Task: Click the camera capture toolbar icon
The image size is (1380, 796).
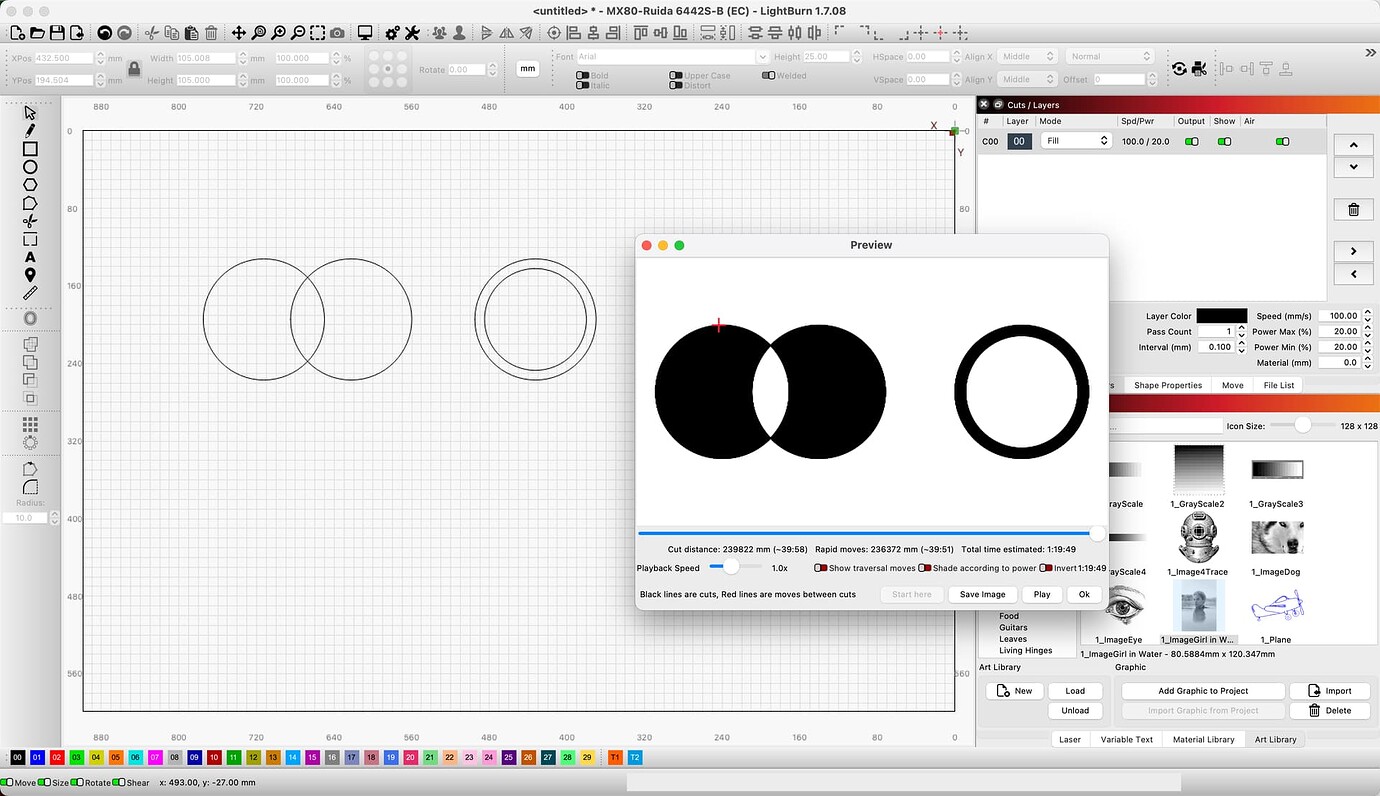Action: point(337,32)
